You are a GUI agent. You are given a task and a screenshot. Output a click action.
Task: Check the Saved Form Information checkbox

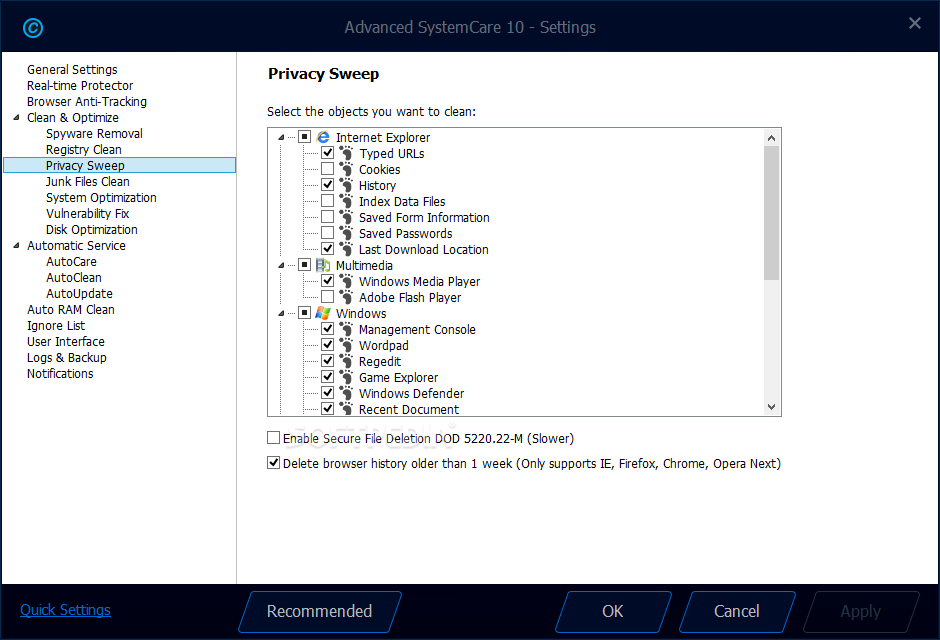[x=327, y=216]
